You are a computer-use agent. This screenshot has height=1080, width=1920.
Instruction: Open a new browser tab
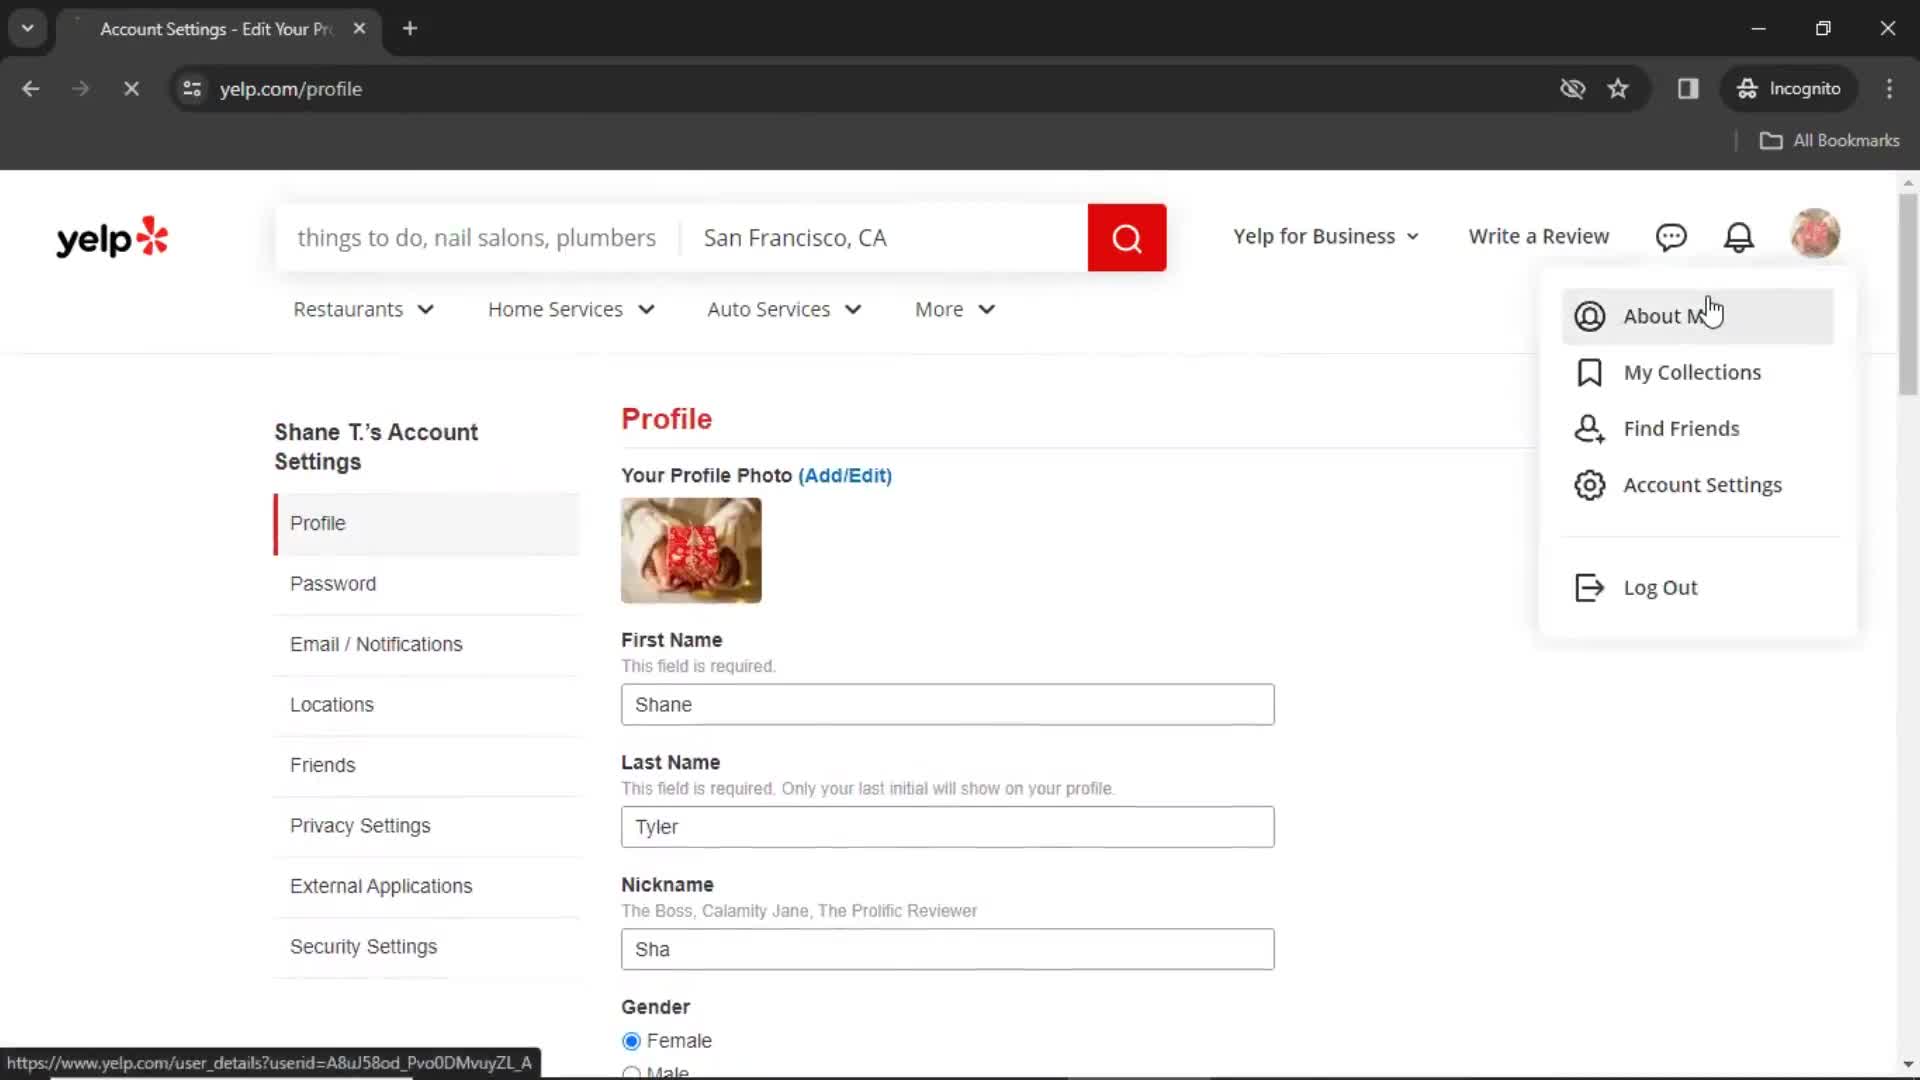(410, 29)
